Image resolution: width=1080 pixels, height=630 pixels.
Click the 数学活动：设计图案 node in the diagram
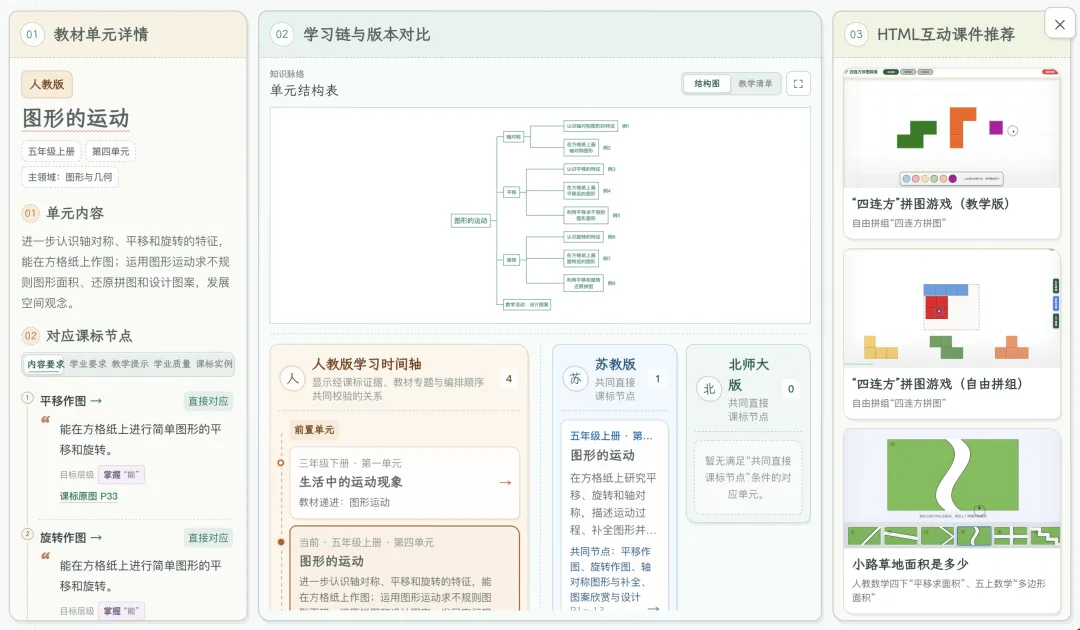pos(526,304)
